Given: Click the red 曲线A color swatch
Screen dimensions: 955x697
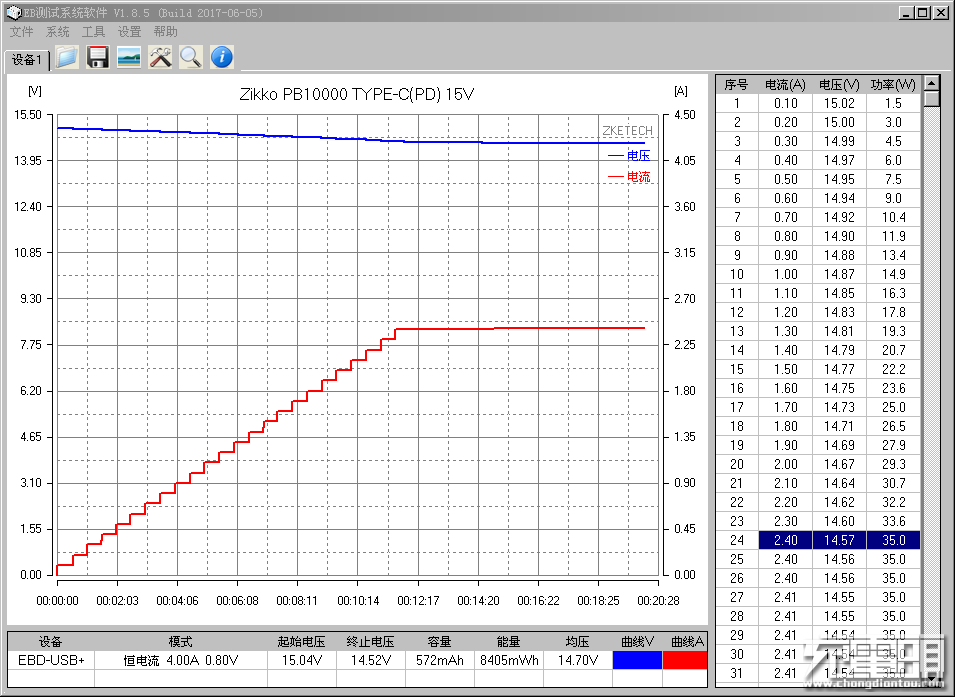Looking at the screenshot, I should coord(685,660).
